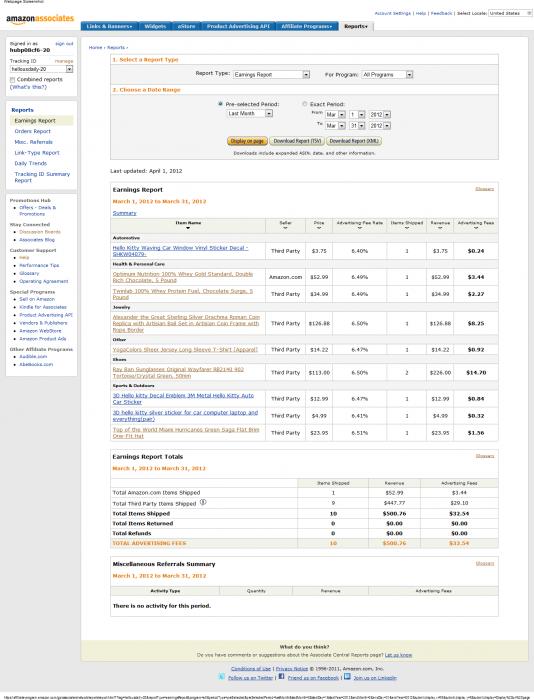Click the Twitter bird icon in footer
Viewport: 534px width, 700px height.
click(x=222, y=677)
